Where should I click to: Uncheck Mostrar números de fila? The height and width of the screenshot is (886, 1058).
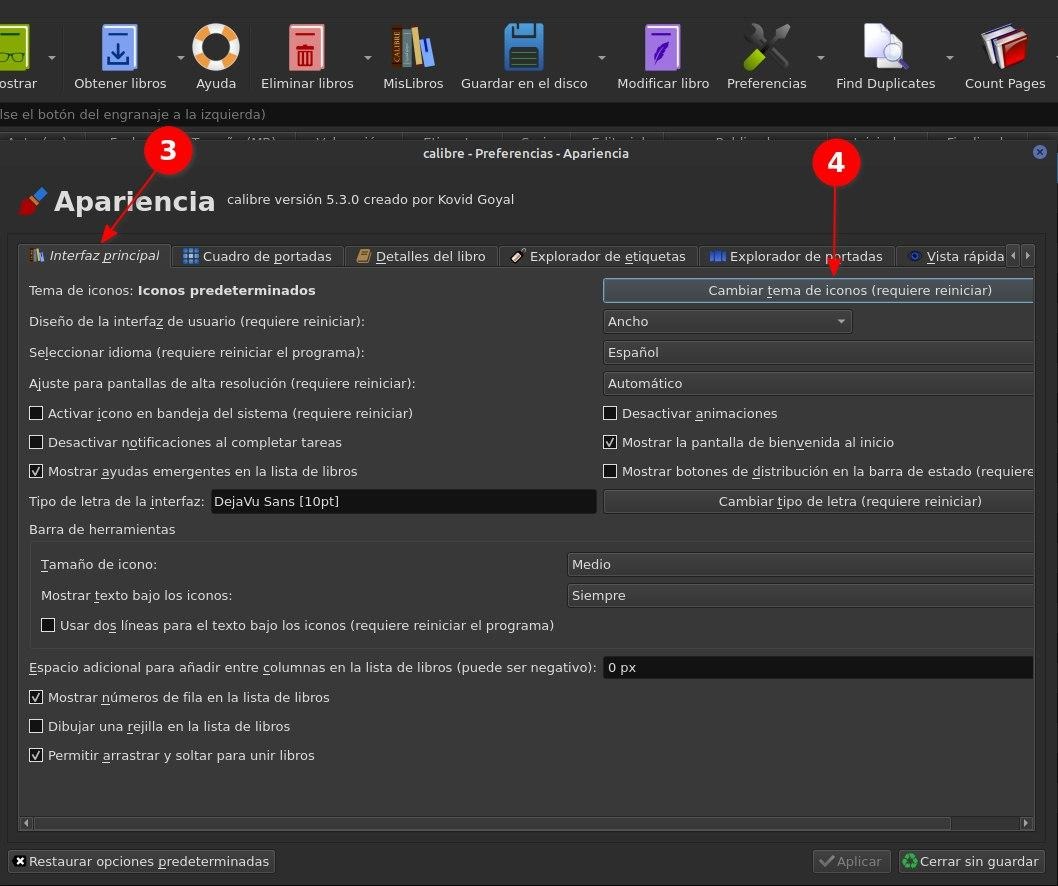tap(36, 697)
